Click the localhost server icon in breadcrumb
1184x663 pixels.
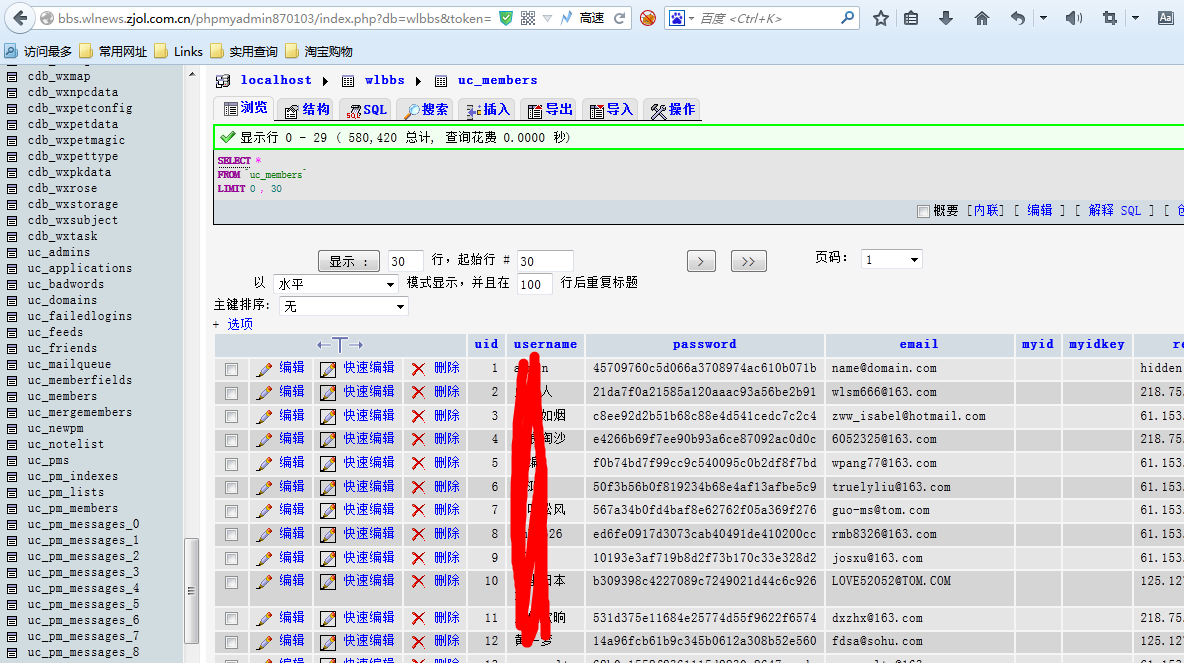(223, 81)
